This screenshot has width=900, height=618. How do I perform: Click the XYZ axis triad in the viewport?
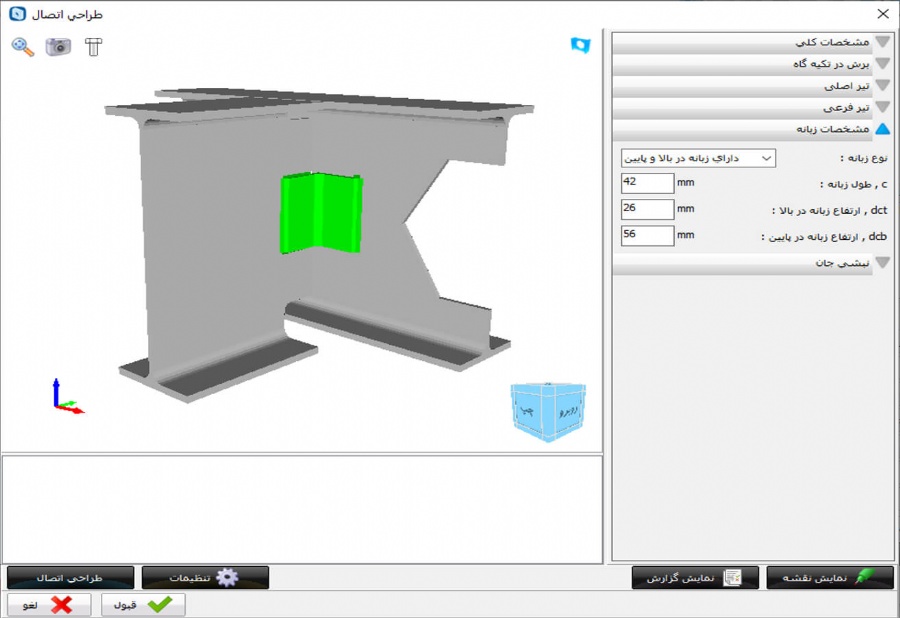(x=65, y=397)
